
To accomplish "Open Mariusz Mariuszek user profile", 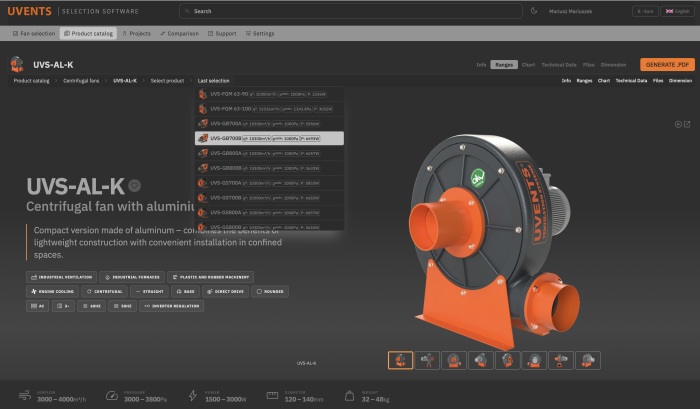I will tap(571, 11).
